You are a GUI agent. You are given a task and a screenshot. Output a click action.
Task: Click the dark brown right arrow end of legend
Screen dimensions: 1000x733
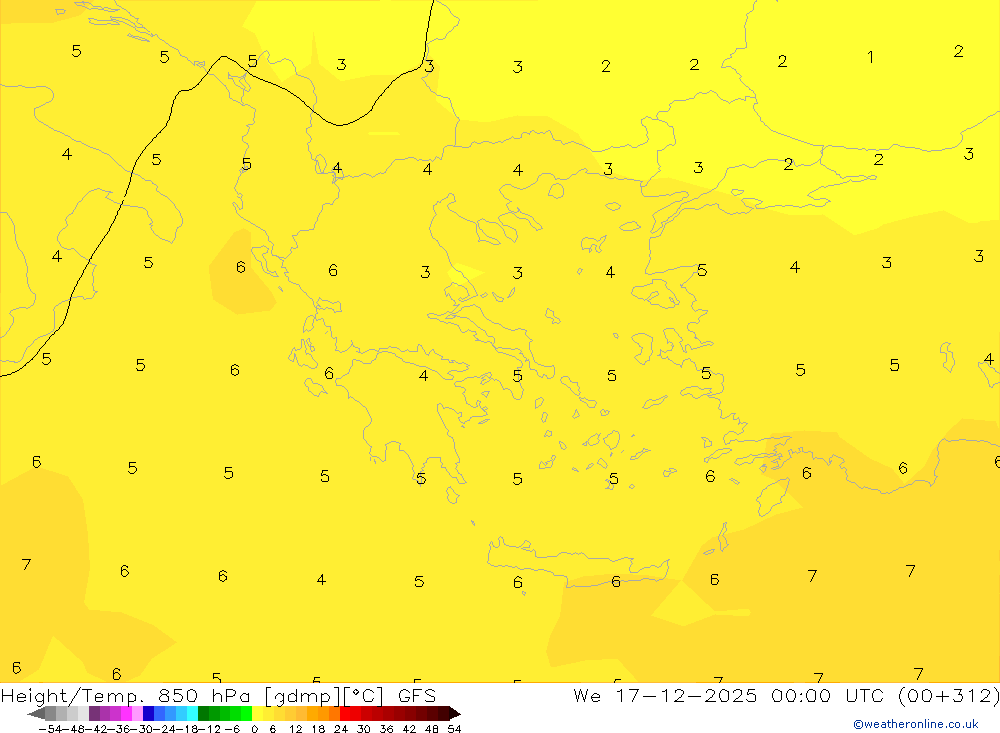[454, 714]
